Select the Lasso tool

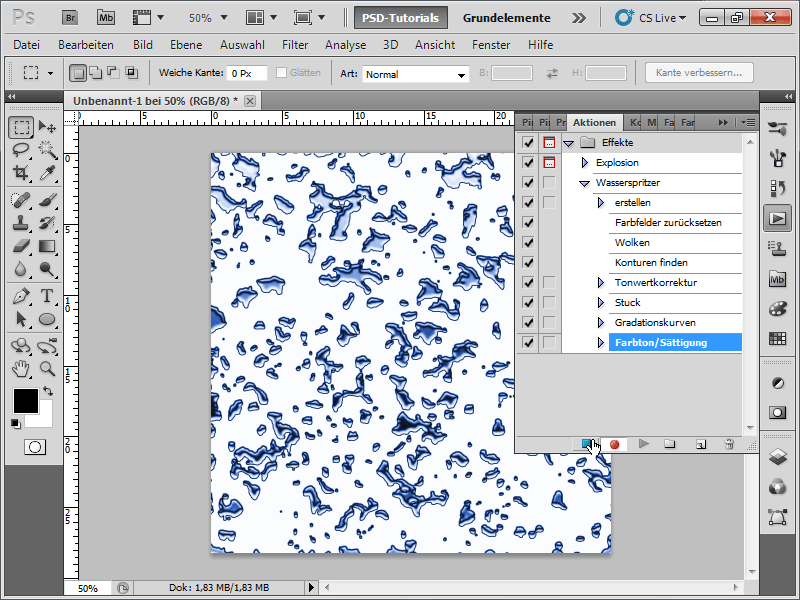21,150
